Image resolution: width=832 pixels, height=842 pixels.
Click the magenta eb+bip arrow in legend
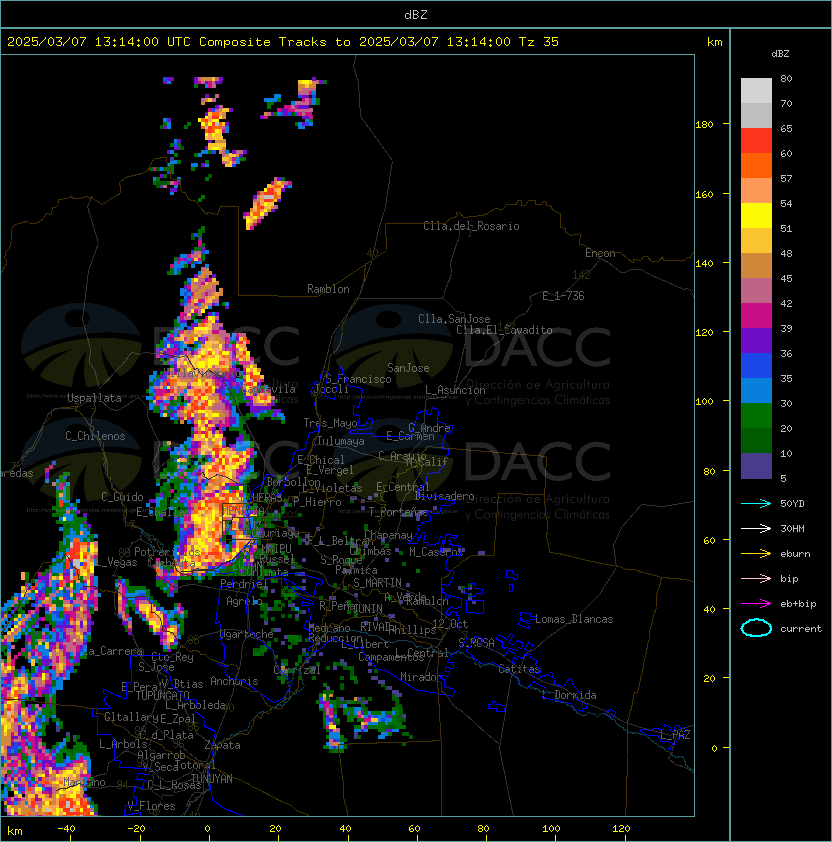[756, 604]
